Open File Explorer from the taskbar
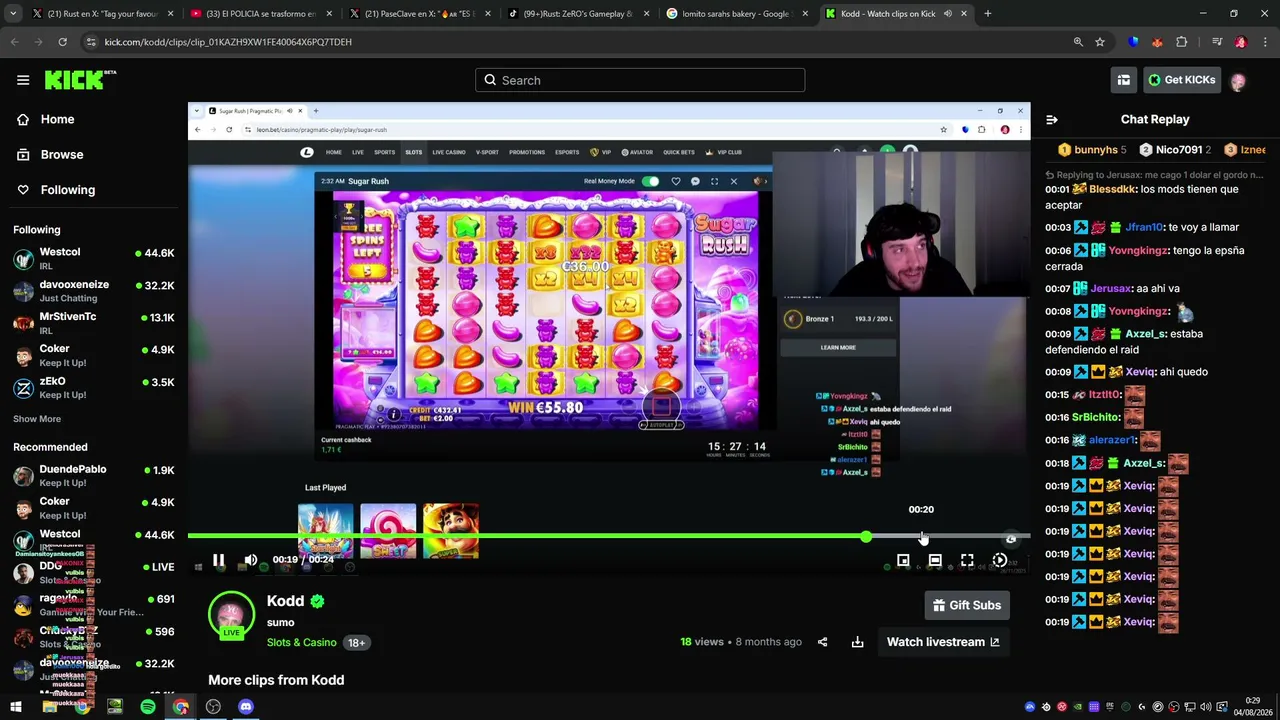This screenshot has height=720, width=1280. tap(49, 707)
